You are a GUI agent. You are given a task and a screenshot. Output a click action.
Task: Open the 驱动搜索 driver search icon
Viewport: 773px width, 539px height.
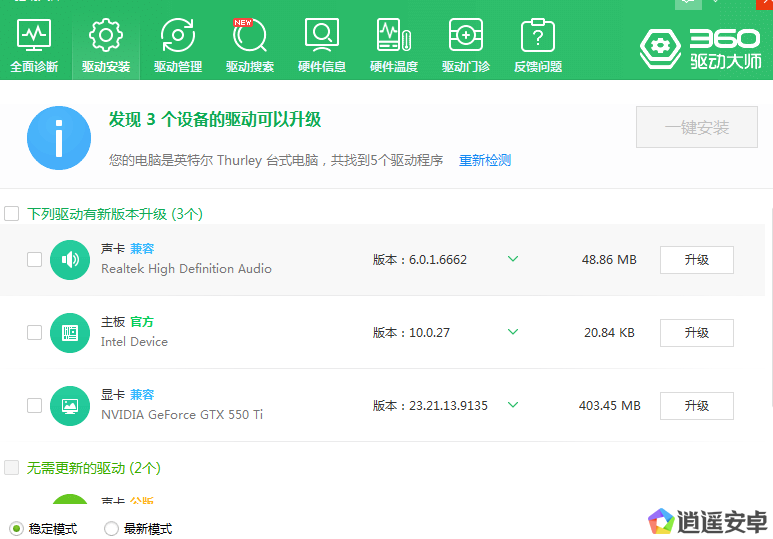249,45
